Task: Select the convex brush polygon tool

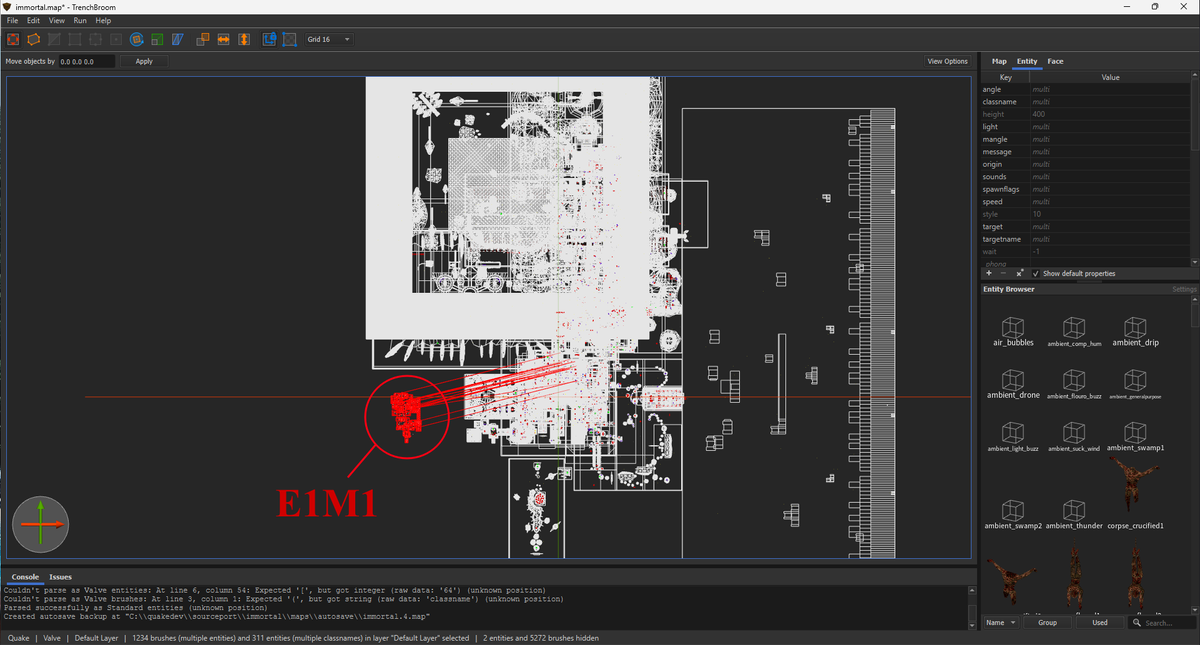Action: click(33, 39)
